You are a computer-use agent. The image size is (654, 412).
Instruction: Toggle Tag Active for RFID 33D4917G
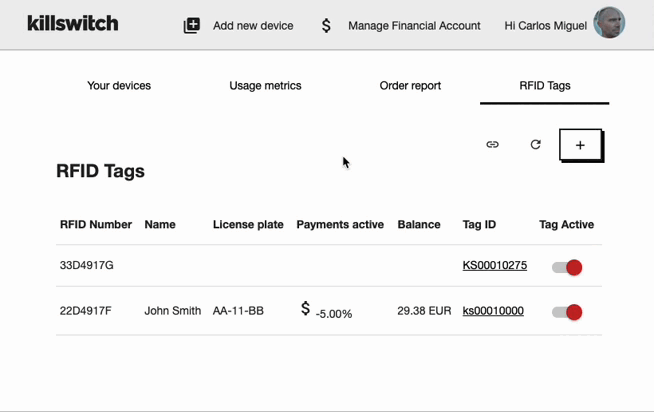pyautogui.click(x=567, y=267)
